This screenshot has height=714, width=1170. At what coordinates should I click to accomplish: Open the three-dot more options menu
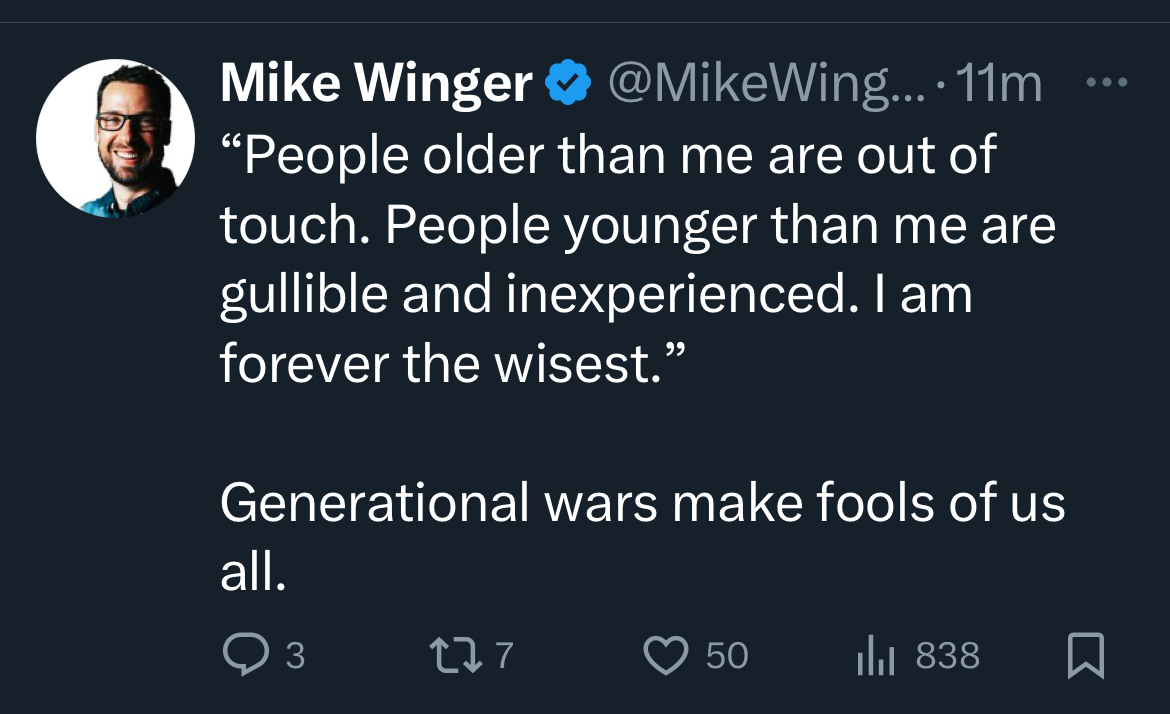click(x=1107, y=83)
